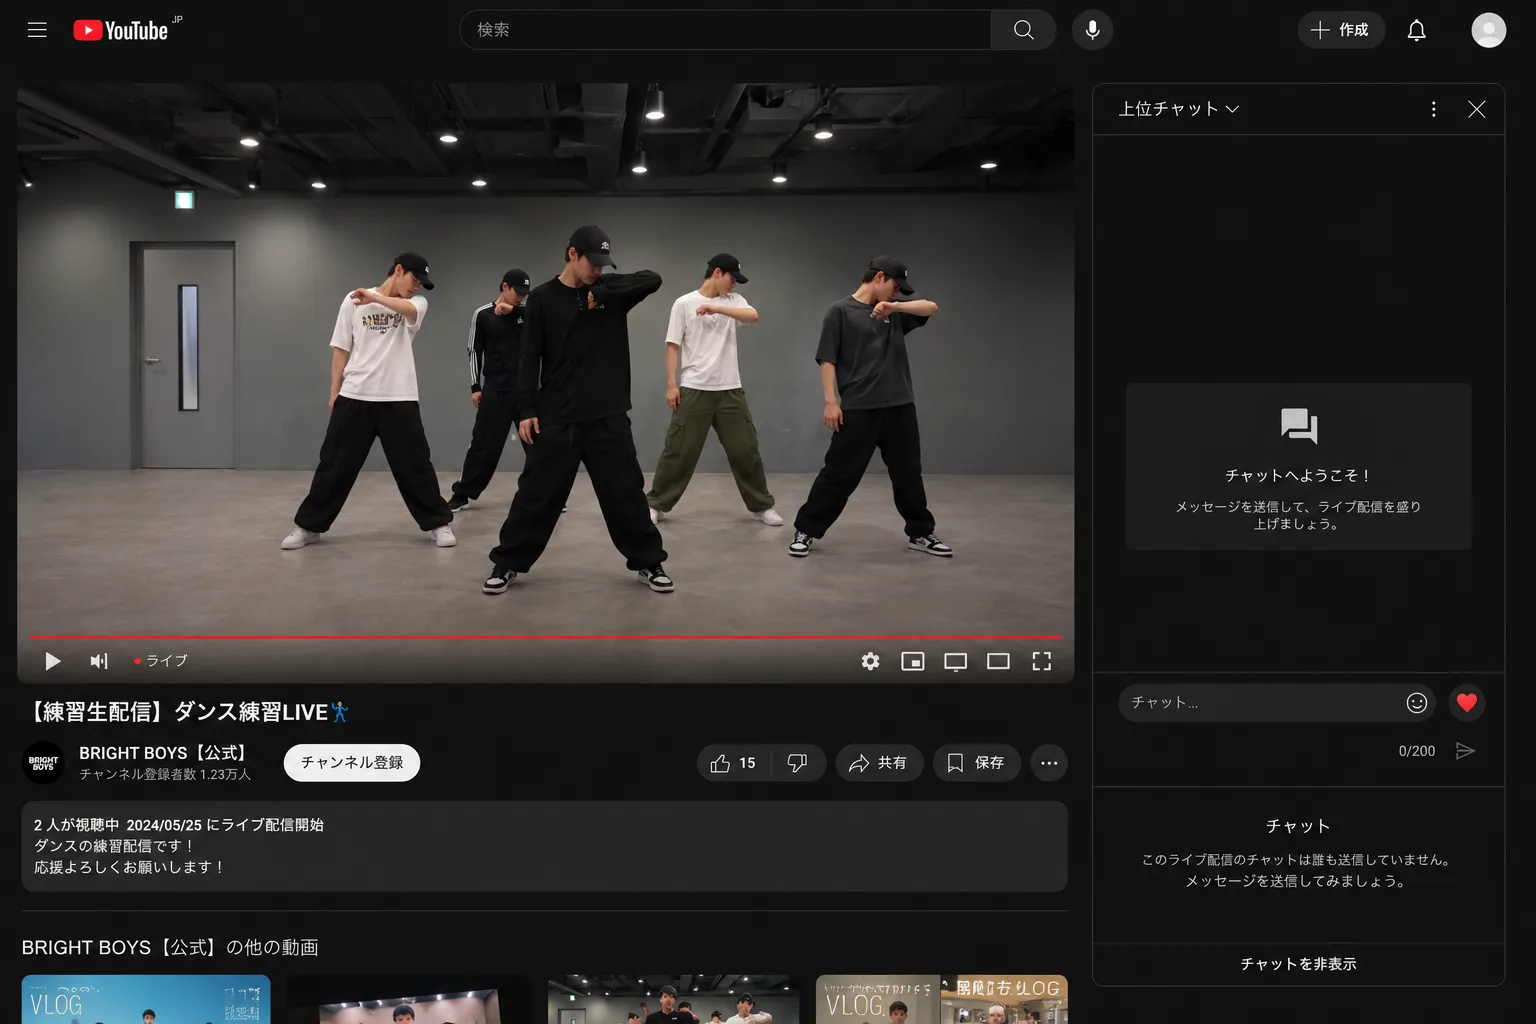1536x1024 pixels.
Task: Click the search magnifier button
Action: (1023, 30)
